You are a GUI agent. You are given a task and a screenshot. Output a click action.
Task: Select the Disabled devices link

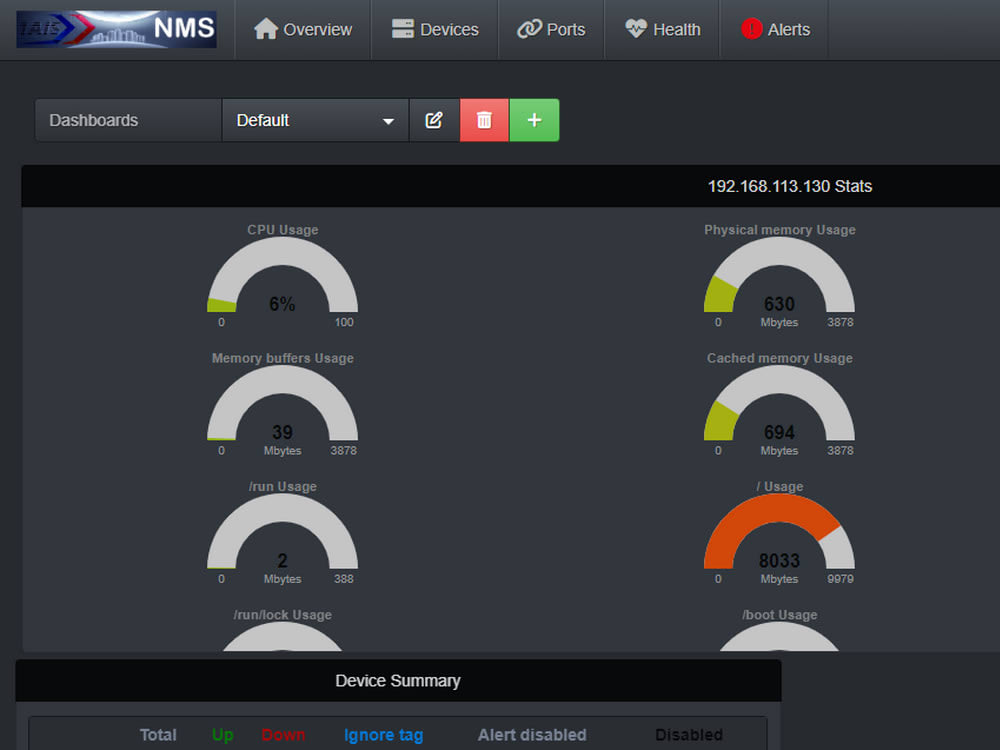(688, 734)
